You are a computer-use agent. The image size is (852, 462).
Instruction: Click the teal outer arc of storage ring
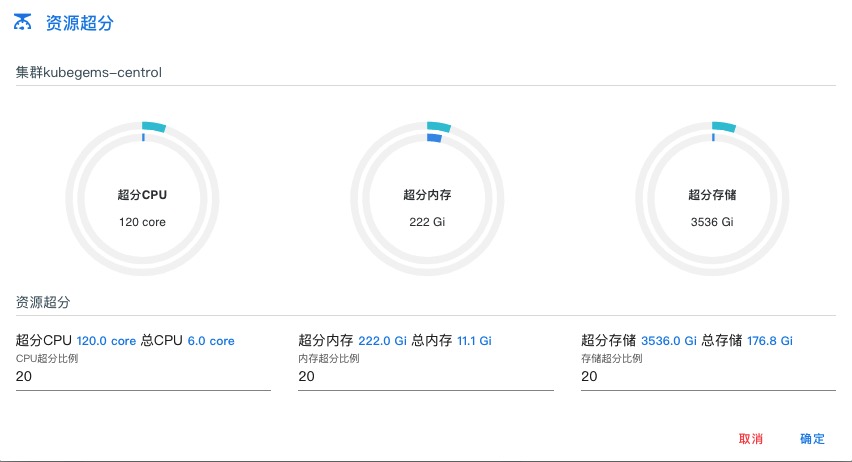[724, 127]
